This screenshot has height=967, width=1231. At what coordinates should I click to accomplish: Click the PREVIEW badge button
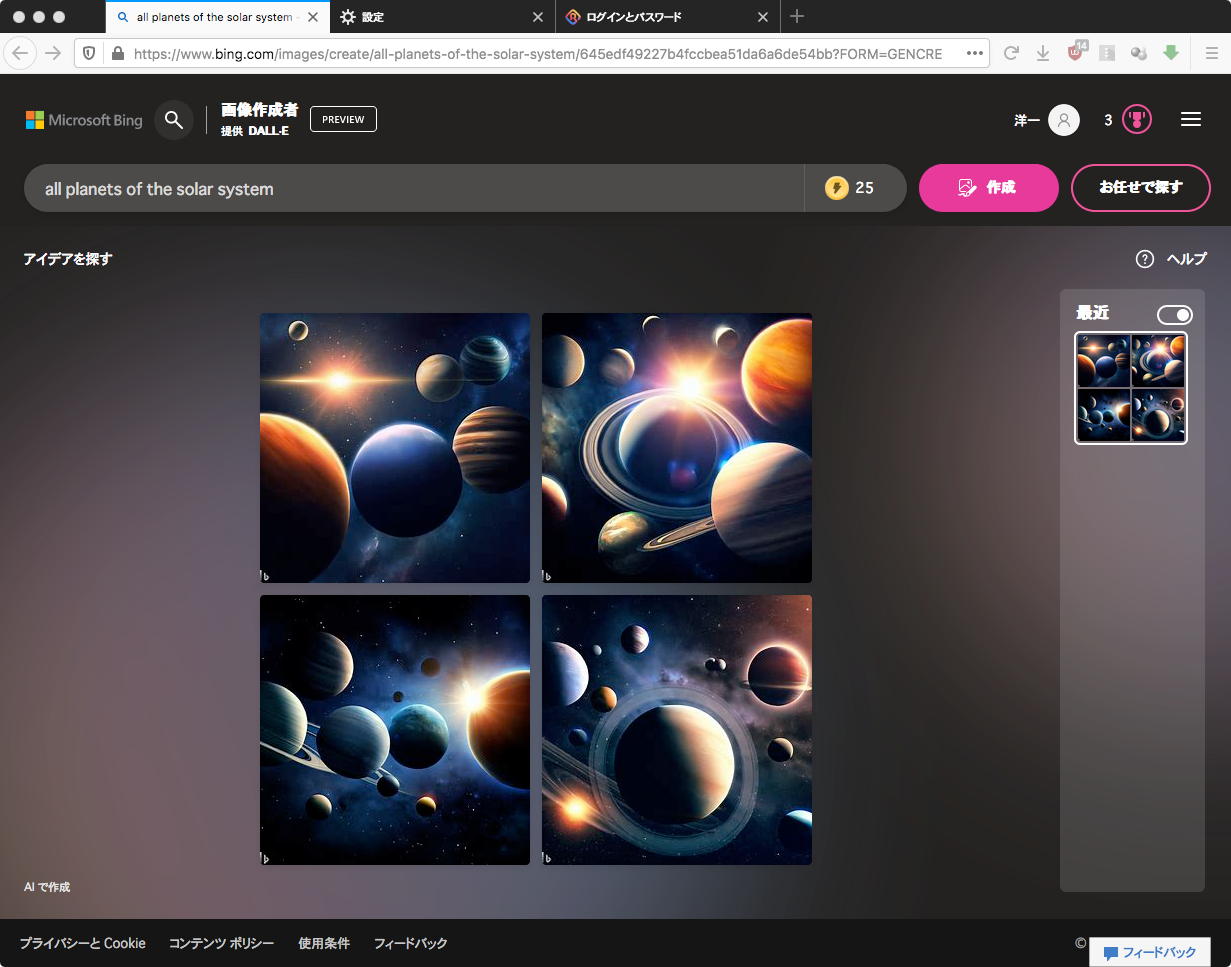tap(343, 119)
